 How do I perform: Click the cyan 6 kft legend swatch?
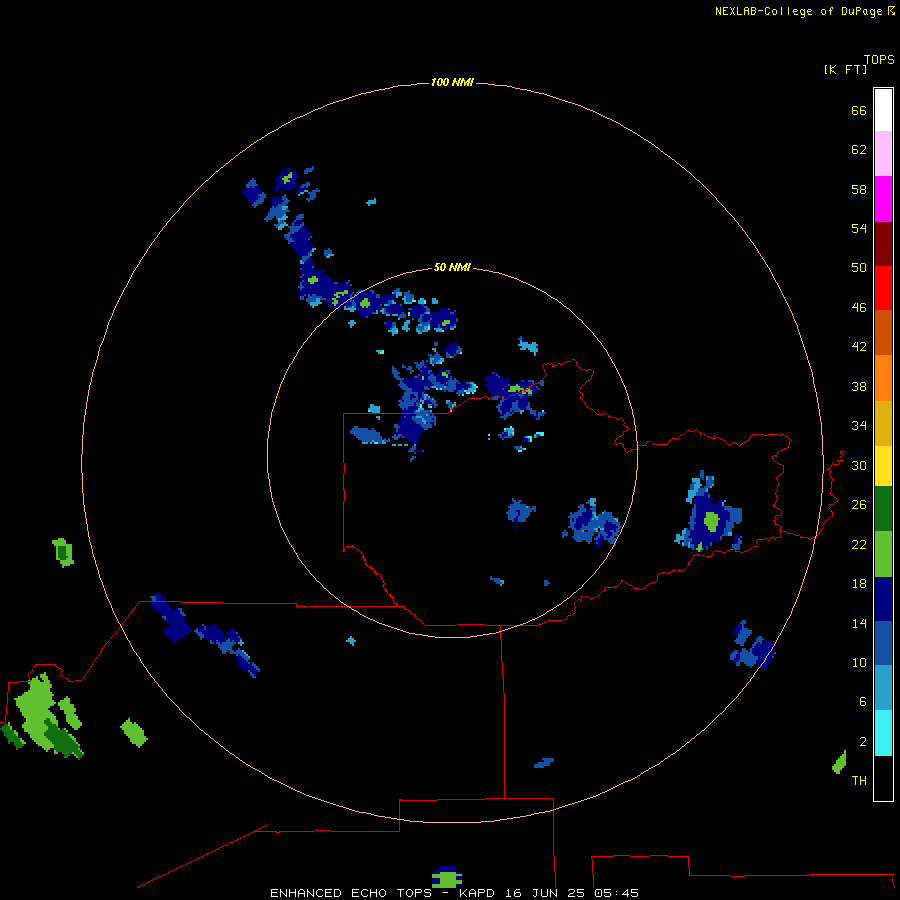tap(883, 733)
